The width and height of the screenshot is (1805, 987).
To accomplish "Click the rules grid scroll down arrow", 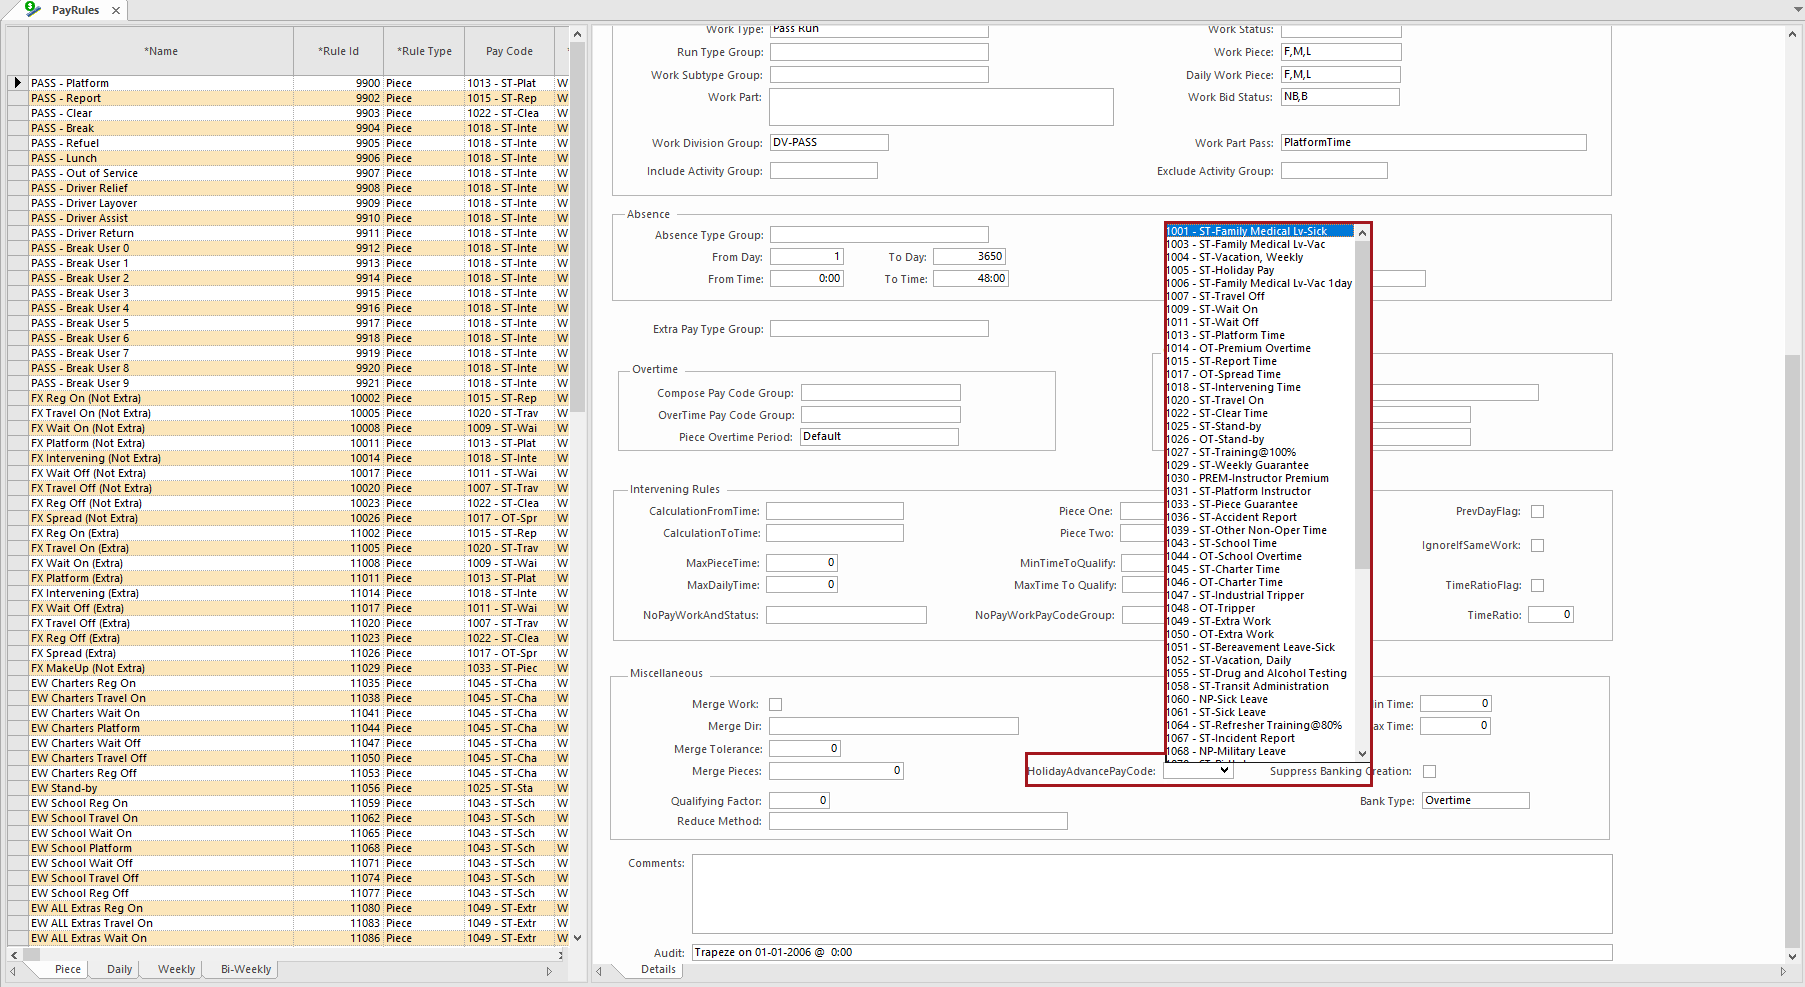I will (577, 938).
